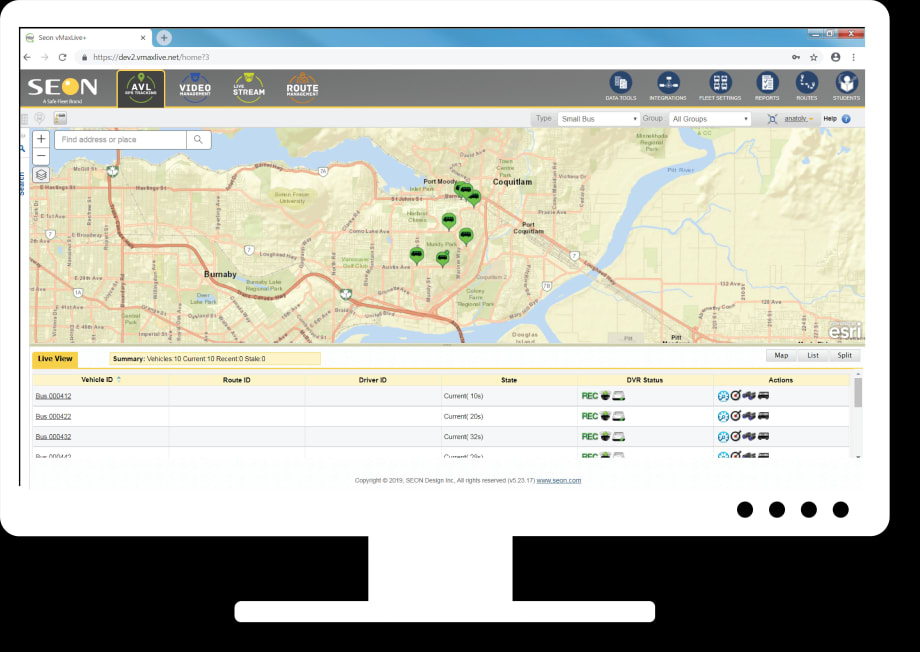Switch to the Route Management module
920x652 pixels.
301,87
